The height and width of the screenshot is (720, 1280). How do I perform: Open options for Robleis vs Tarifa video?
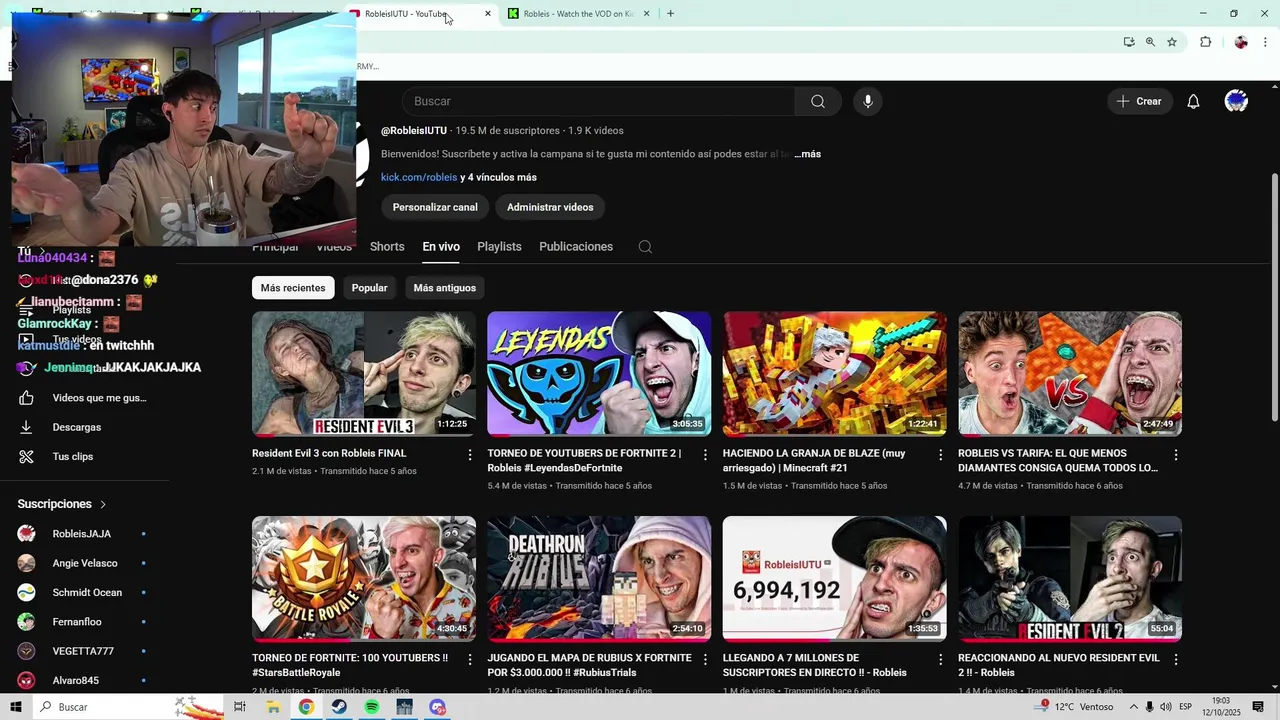(1176, 455)
